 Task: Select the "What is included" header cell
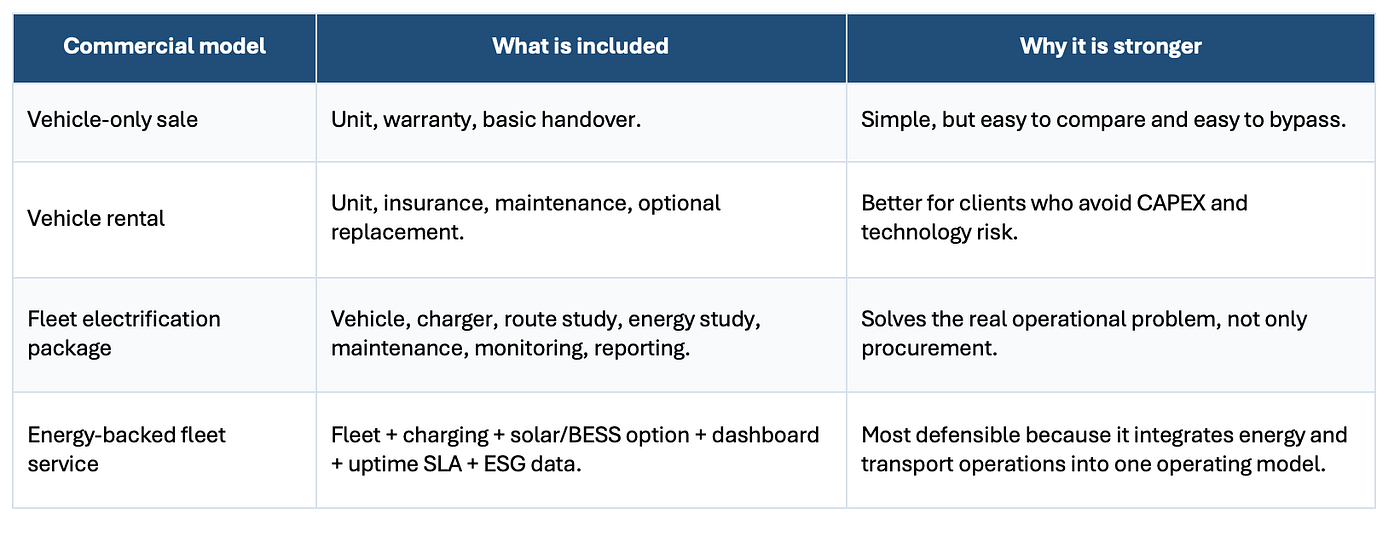(581, 46)
